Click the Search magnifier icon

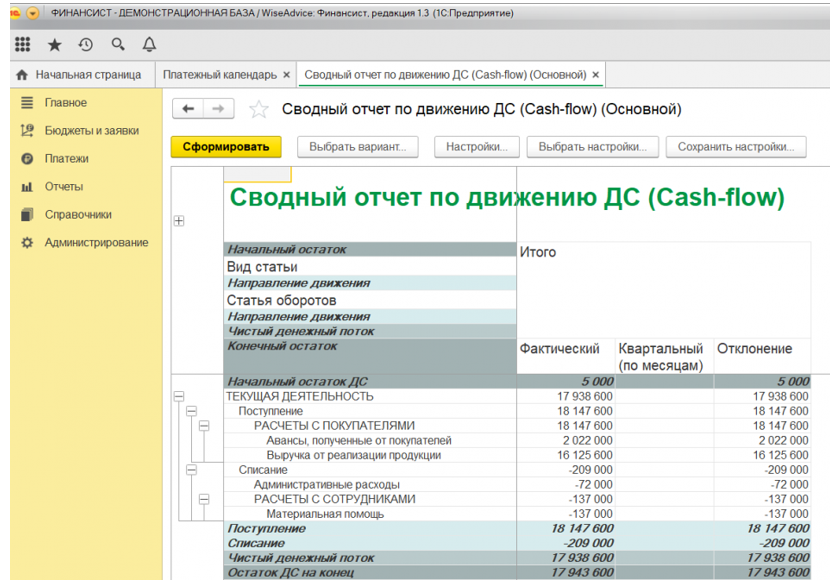pyautogui.click(x=118, y=44)
